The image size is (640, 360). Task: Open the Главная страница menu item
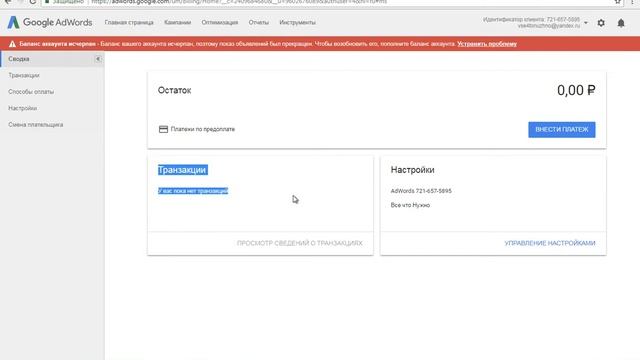pyautogui.click(x=129, y=22)
